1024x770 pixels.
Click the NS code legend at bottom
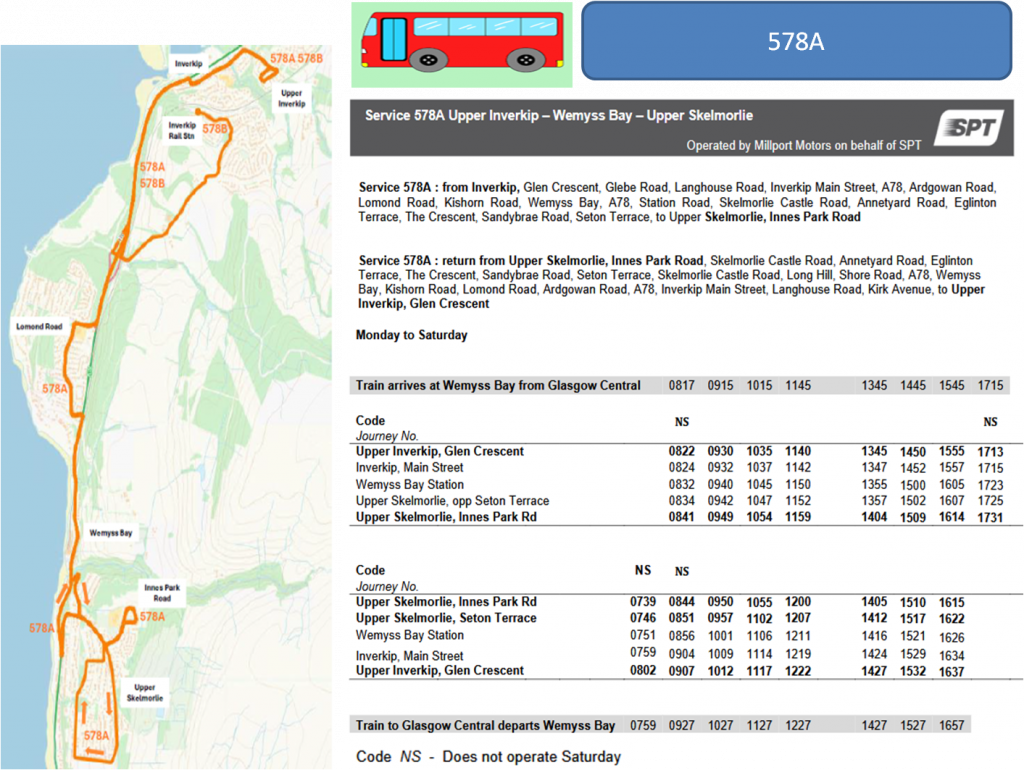488,757
